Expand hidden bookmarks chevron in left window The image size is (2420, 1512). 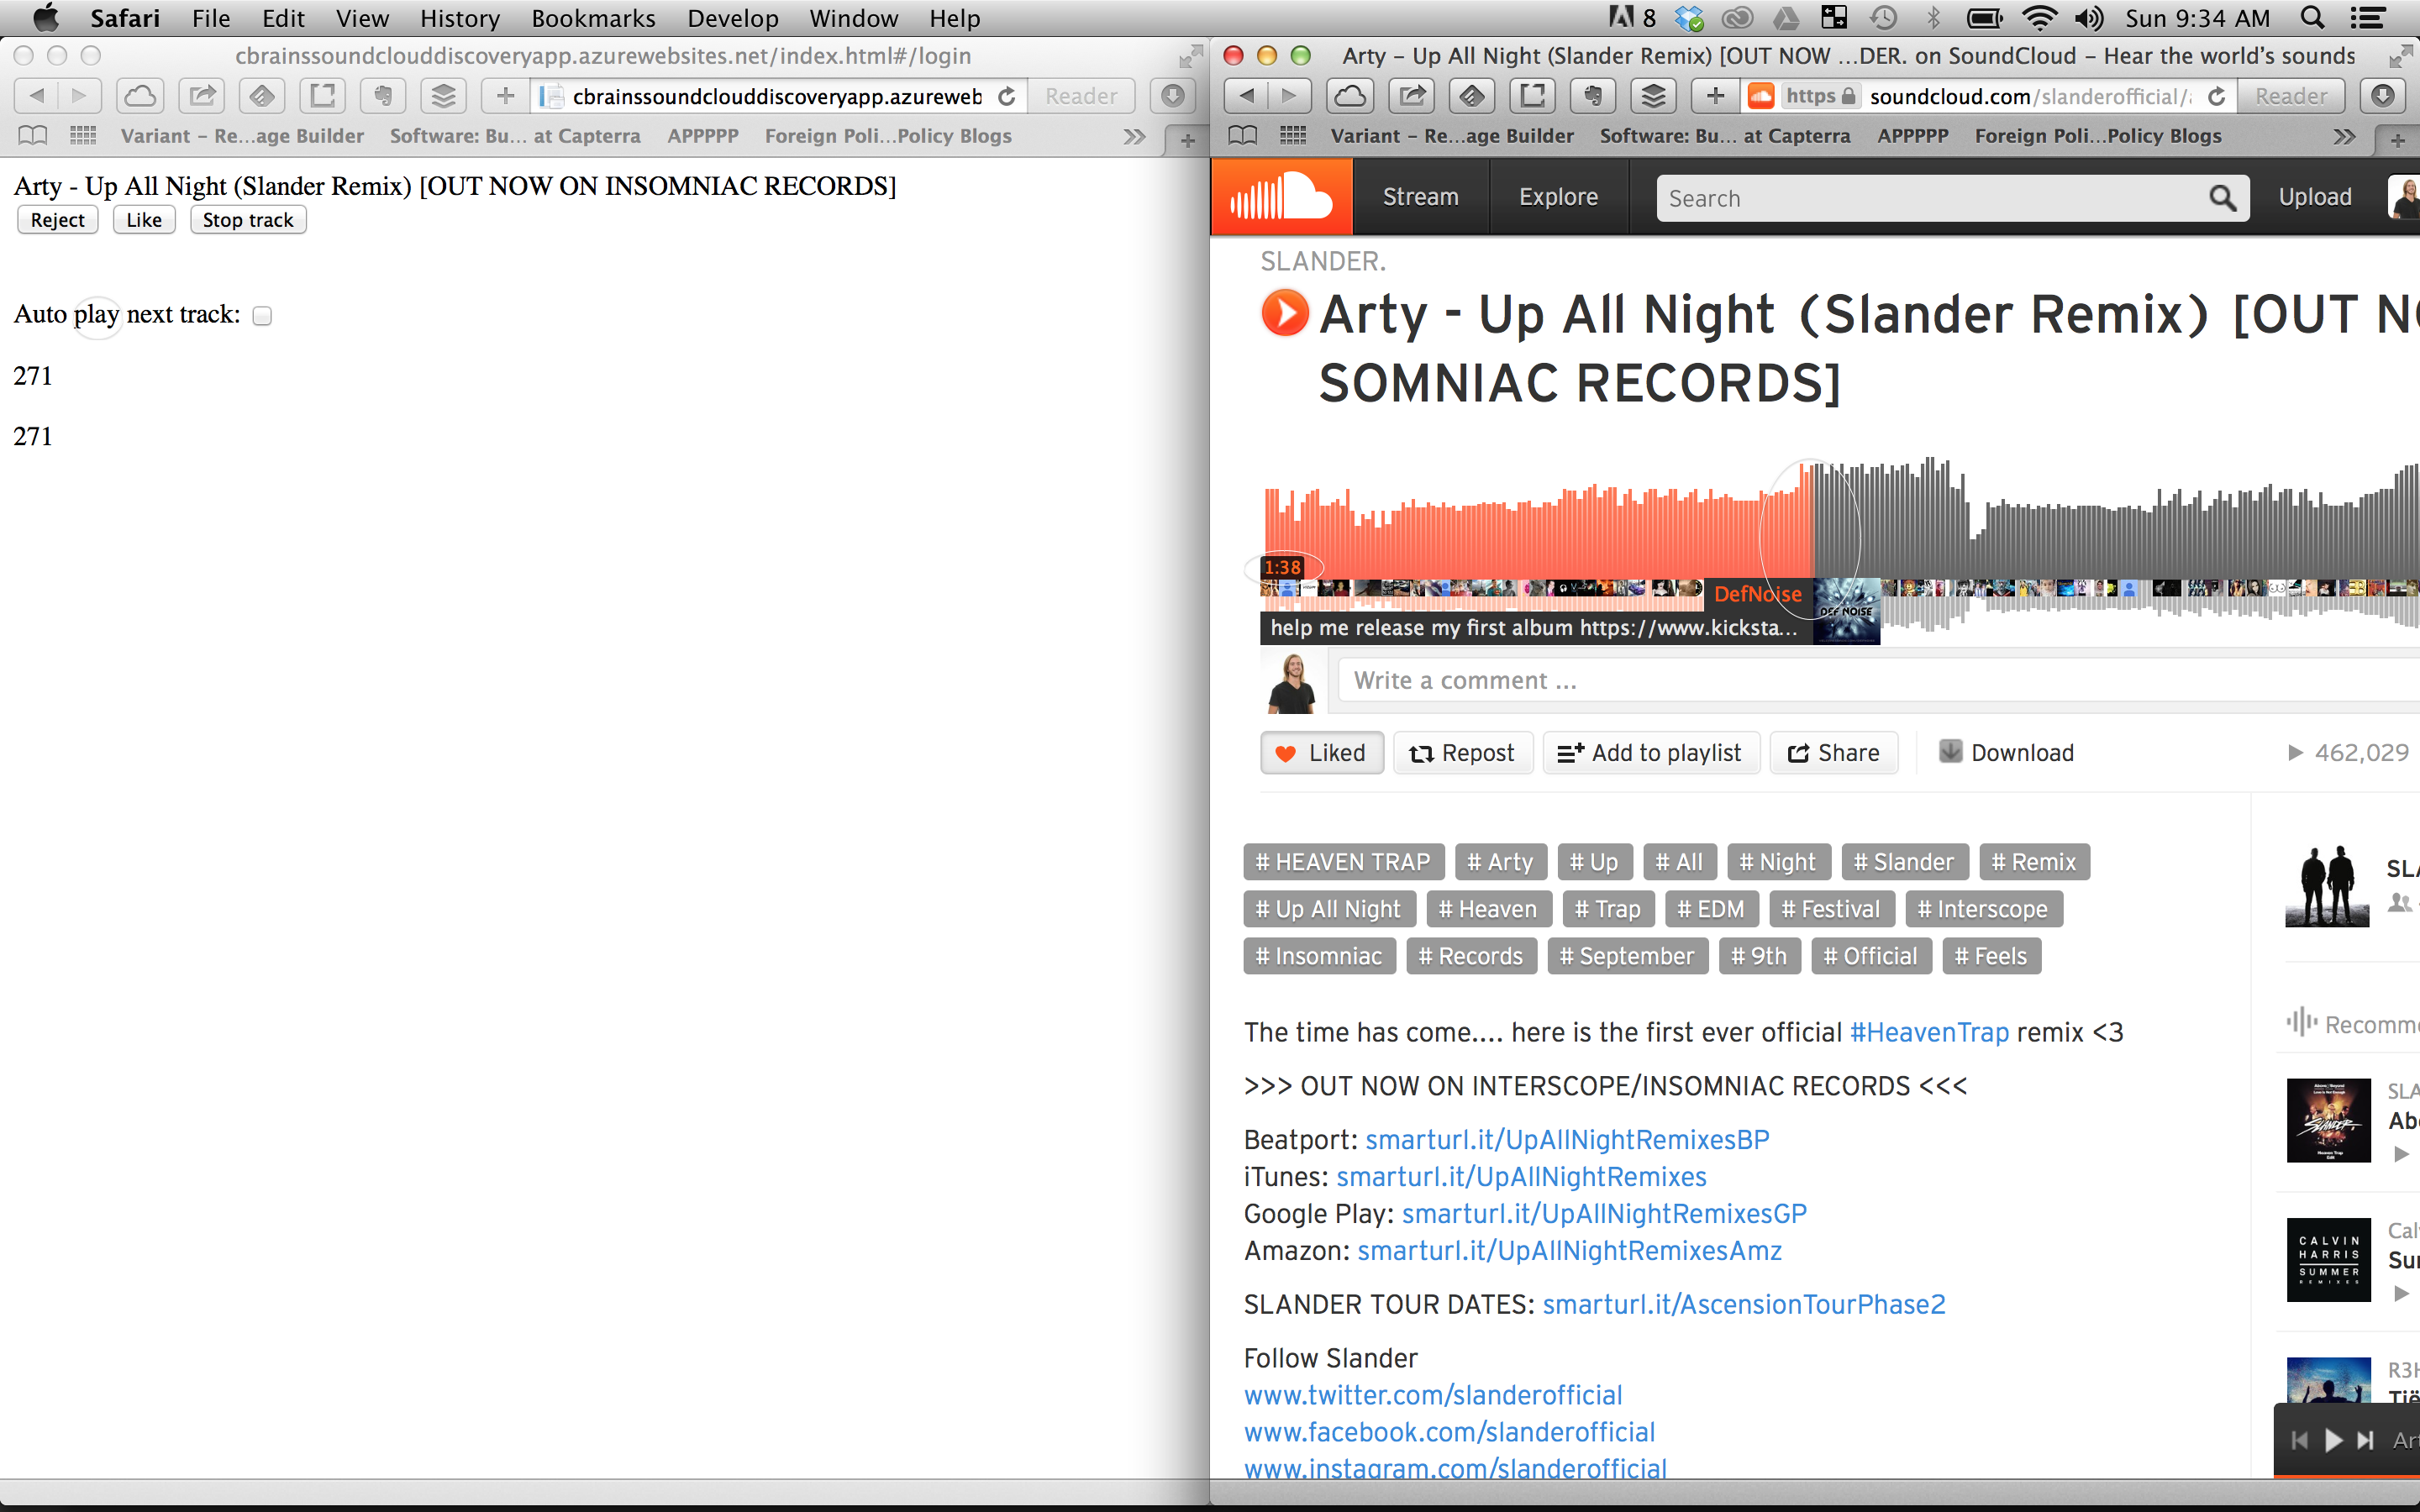pyautogui.click(x=1134, y=136)
